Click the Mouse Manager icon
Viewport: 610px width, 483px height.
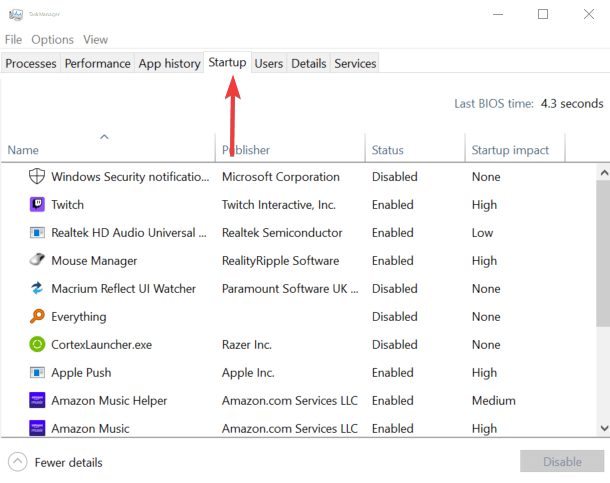click(37, 260)
